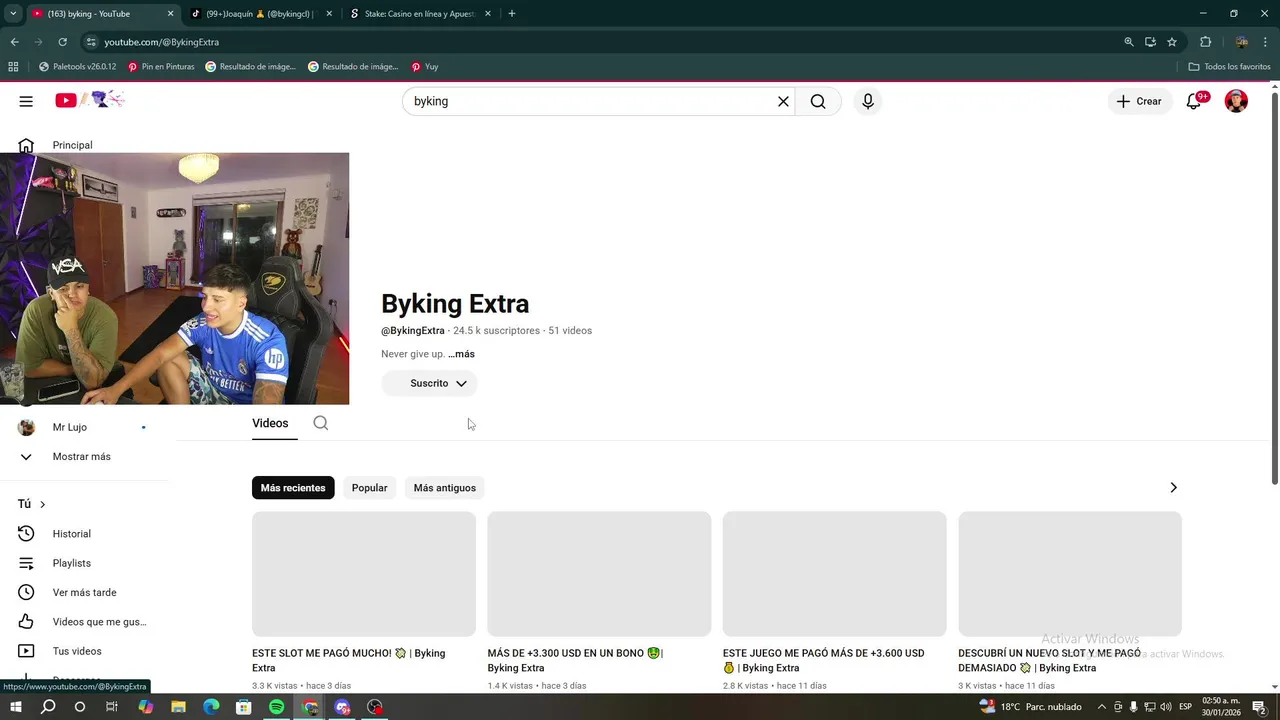Select the Popular filter chip
Image resolution: width=1280 pixels, height=720 pixels.
pyautogui.click(x=369, y=488)
